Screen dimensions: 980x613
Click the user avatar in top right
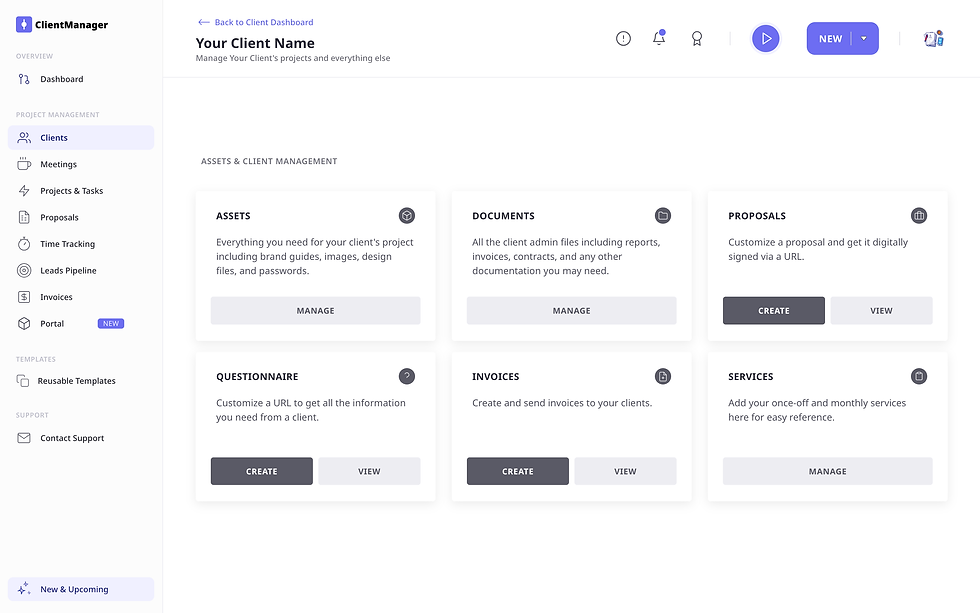tap(933, 38)
